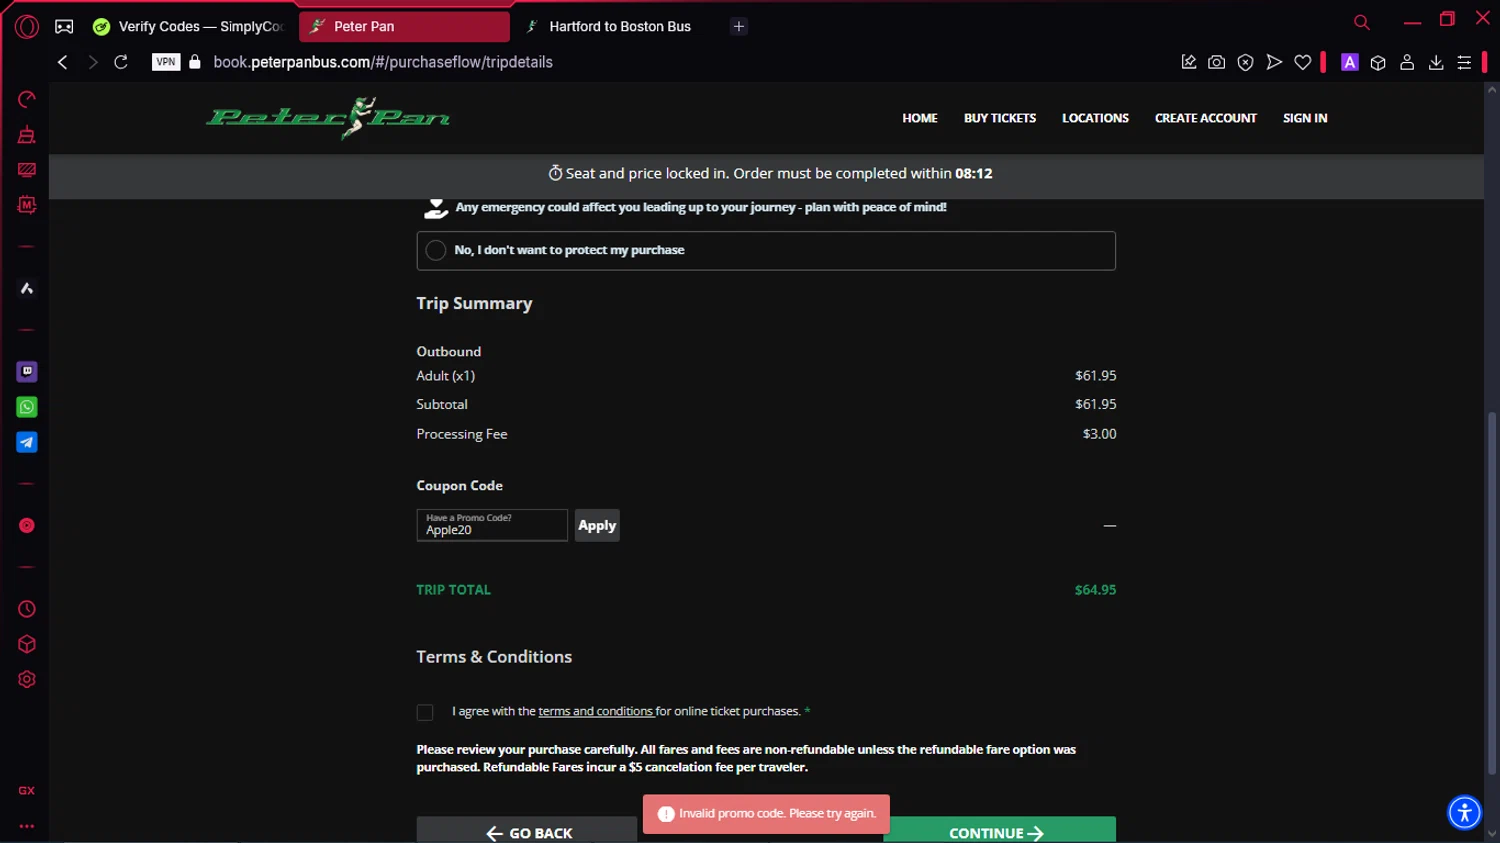The image size is (1500, 843).
Task: Click the Processing Fee $3.00 value
Action: (1099, 434)
